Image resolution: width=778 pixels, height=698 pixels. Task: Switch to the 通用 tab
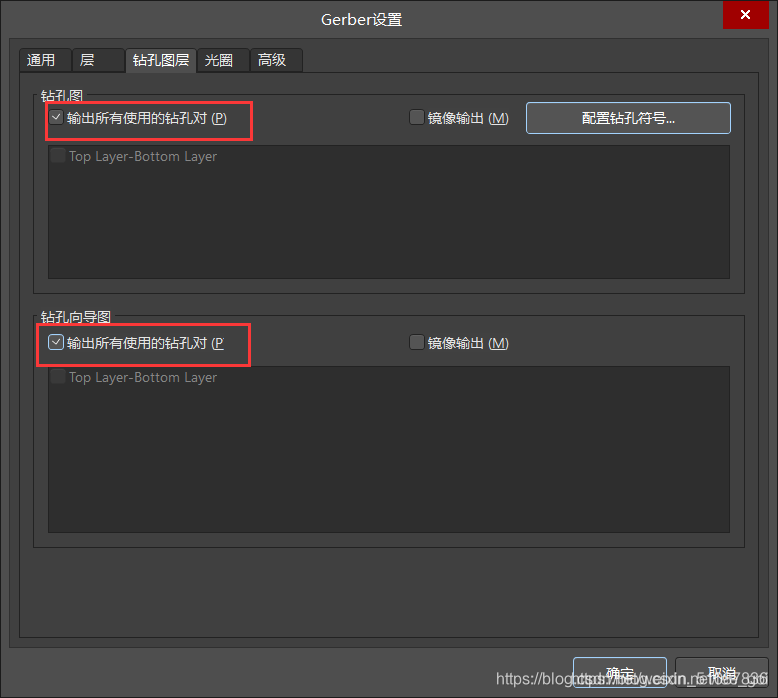point(42,60)
